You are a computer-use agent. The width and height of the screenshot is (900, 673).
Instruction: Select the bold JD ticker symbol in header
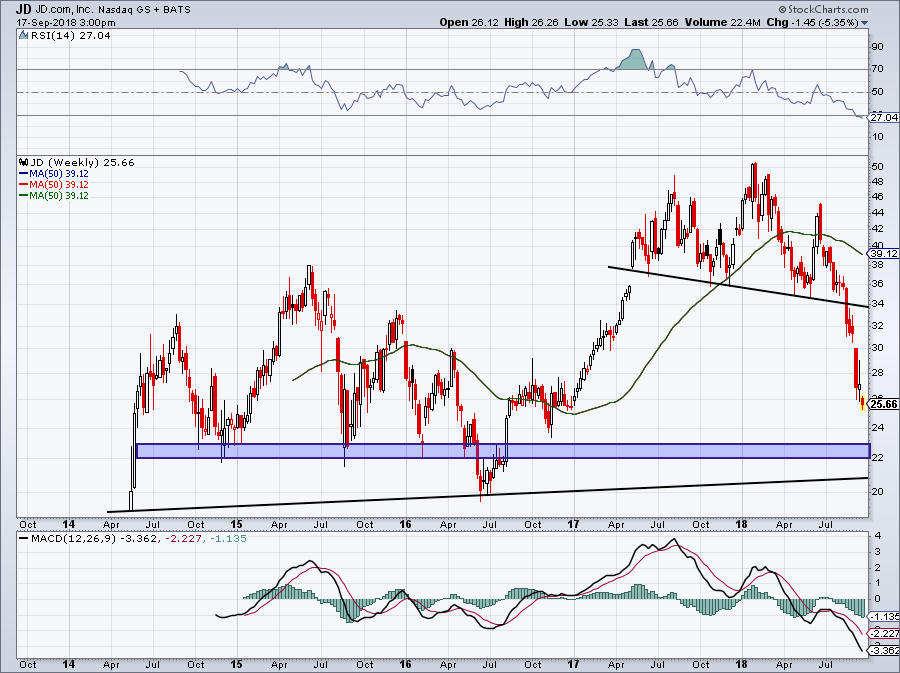(23, 10)
